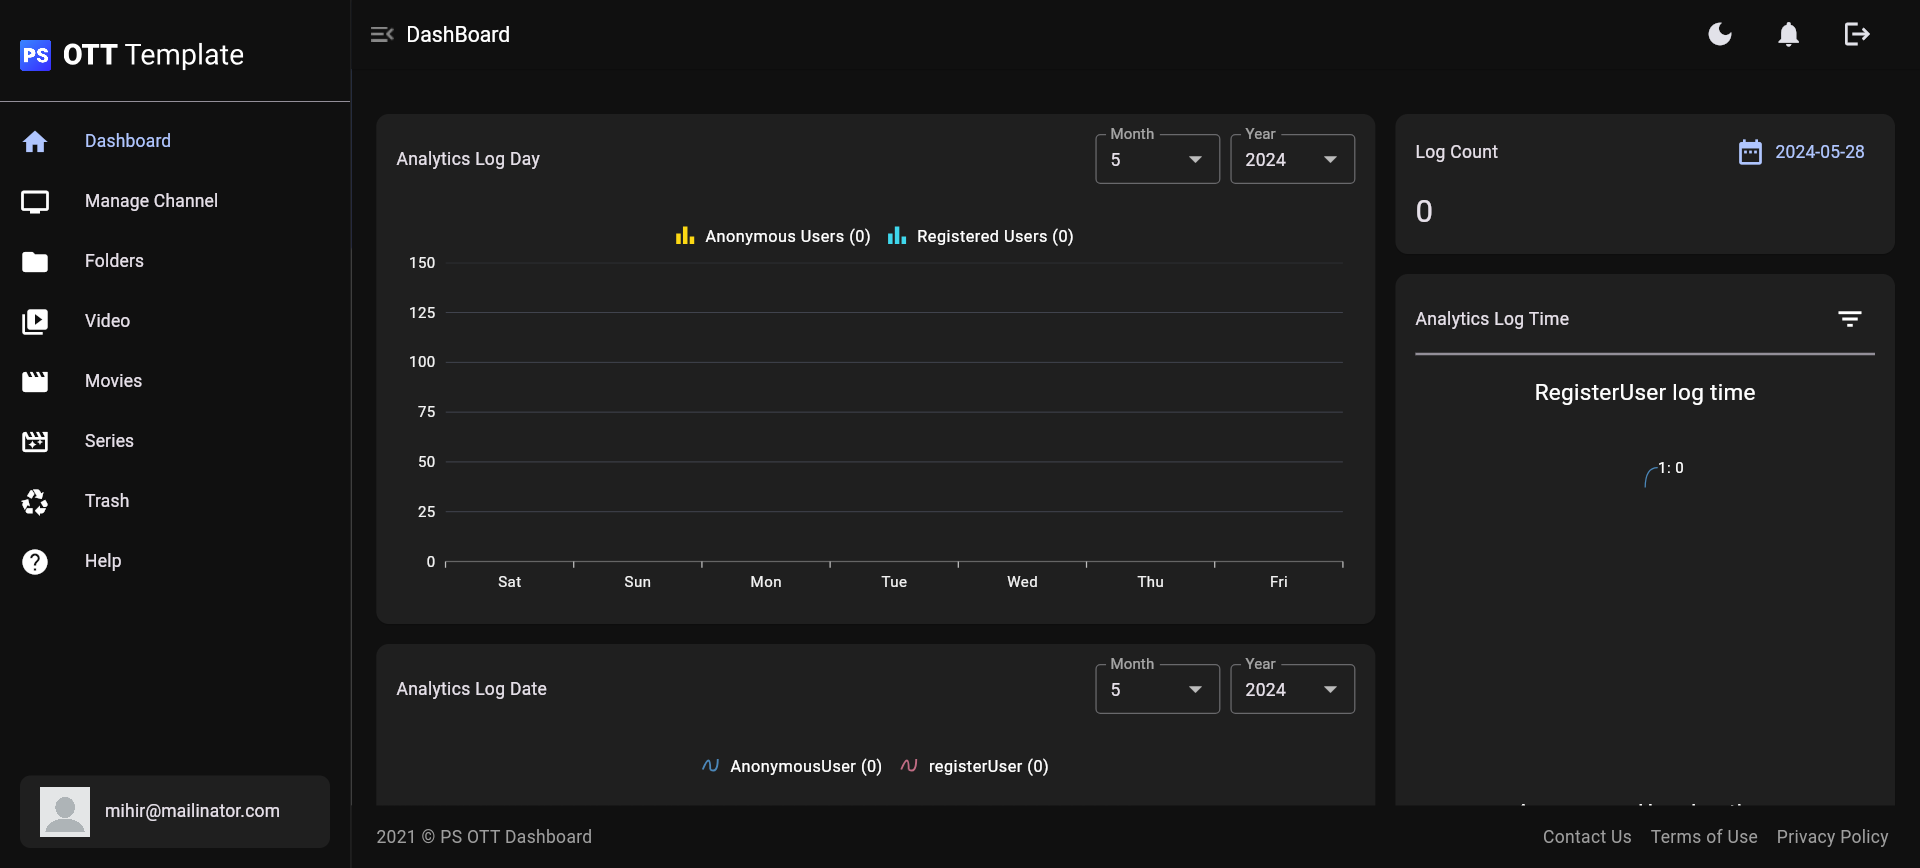Screen dimensions: 1920x868
Task: Open the Privacy Policy link
Action: pos(1832,837)
